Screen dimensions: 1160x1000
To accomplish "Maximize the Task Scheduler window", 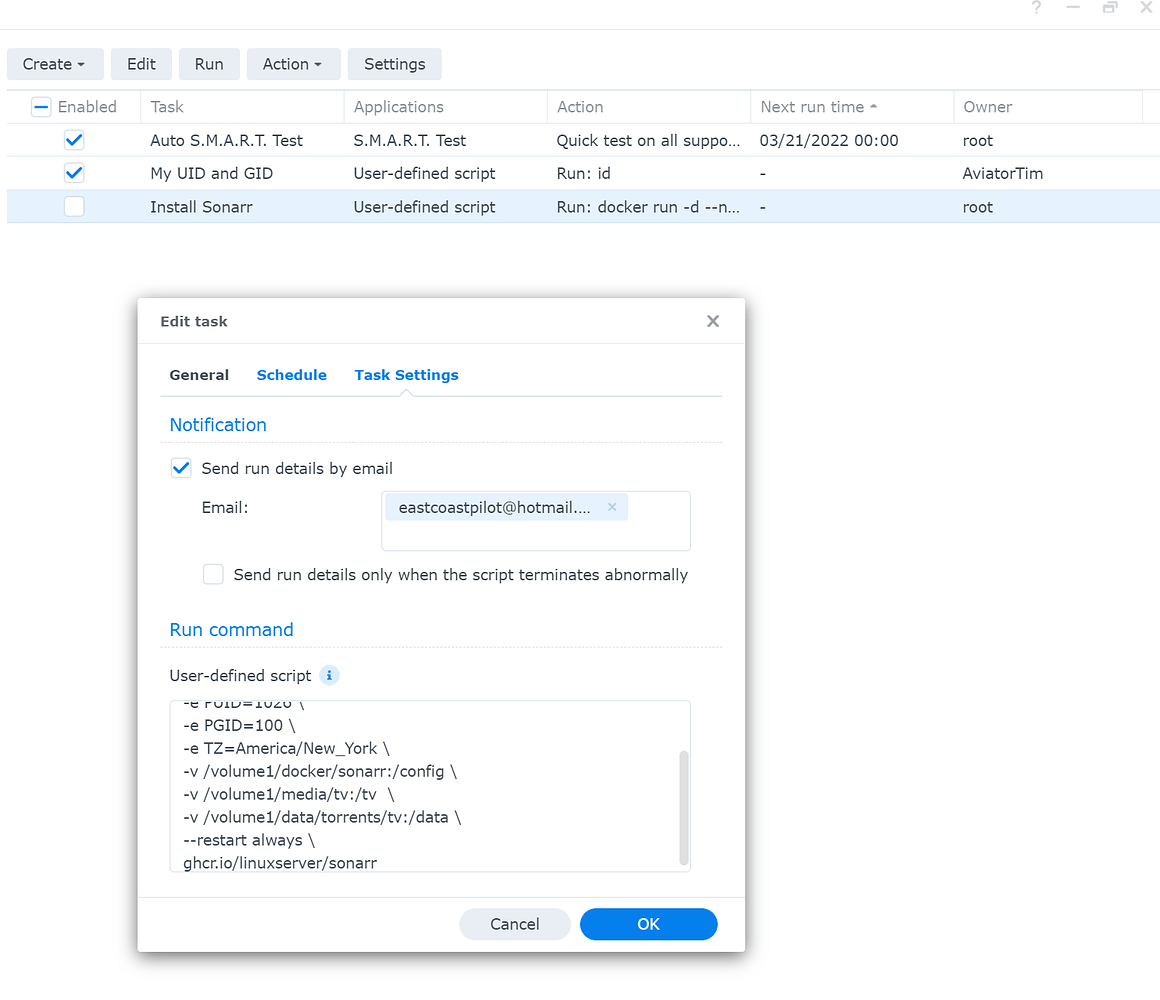I will 1110,8.
